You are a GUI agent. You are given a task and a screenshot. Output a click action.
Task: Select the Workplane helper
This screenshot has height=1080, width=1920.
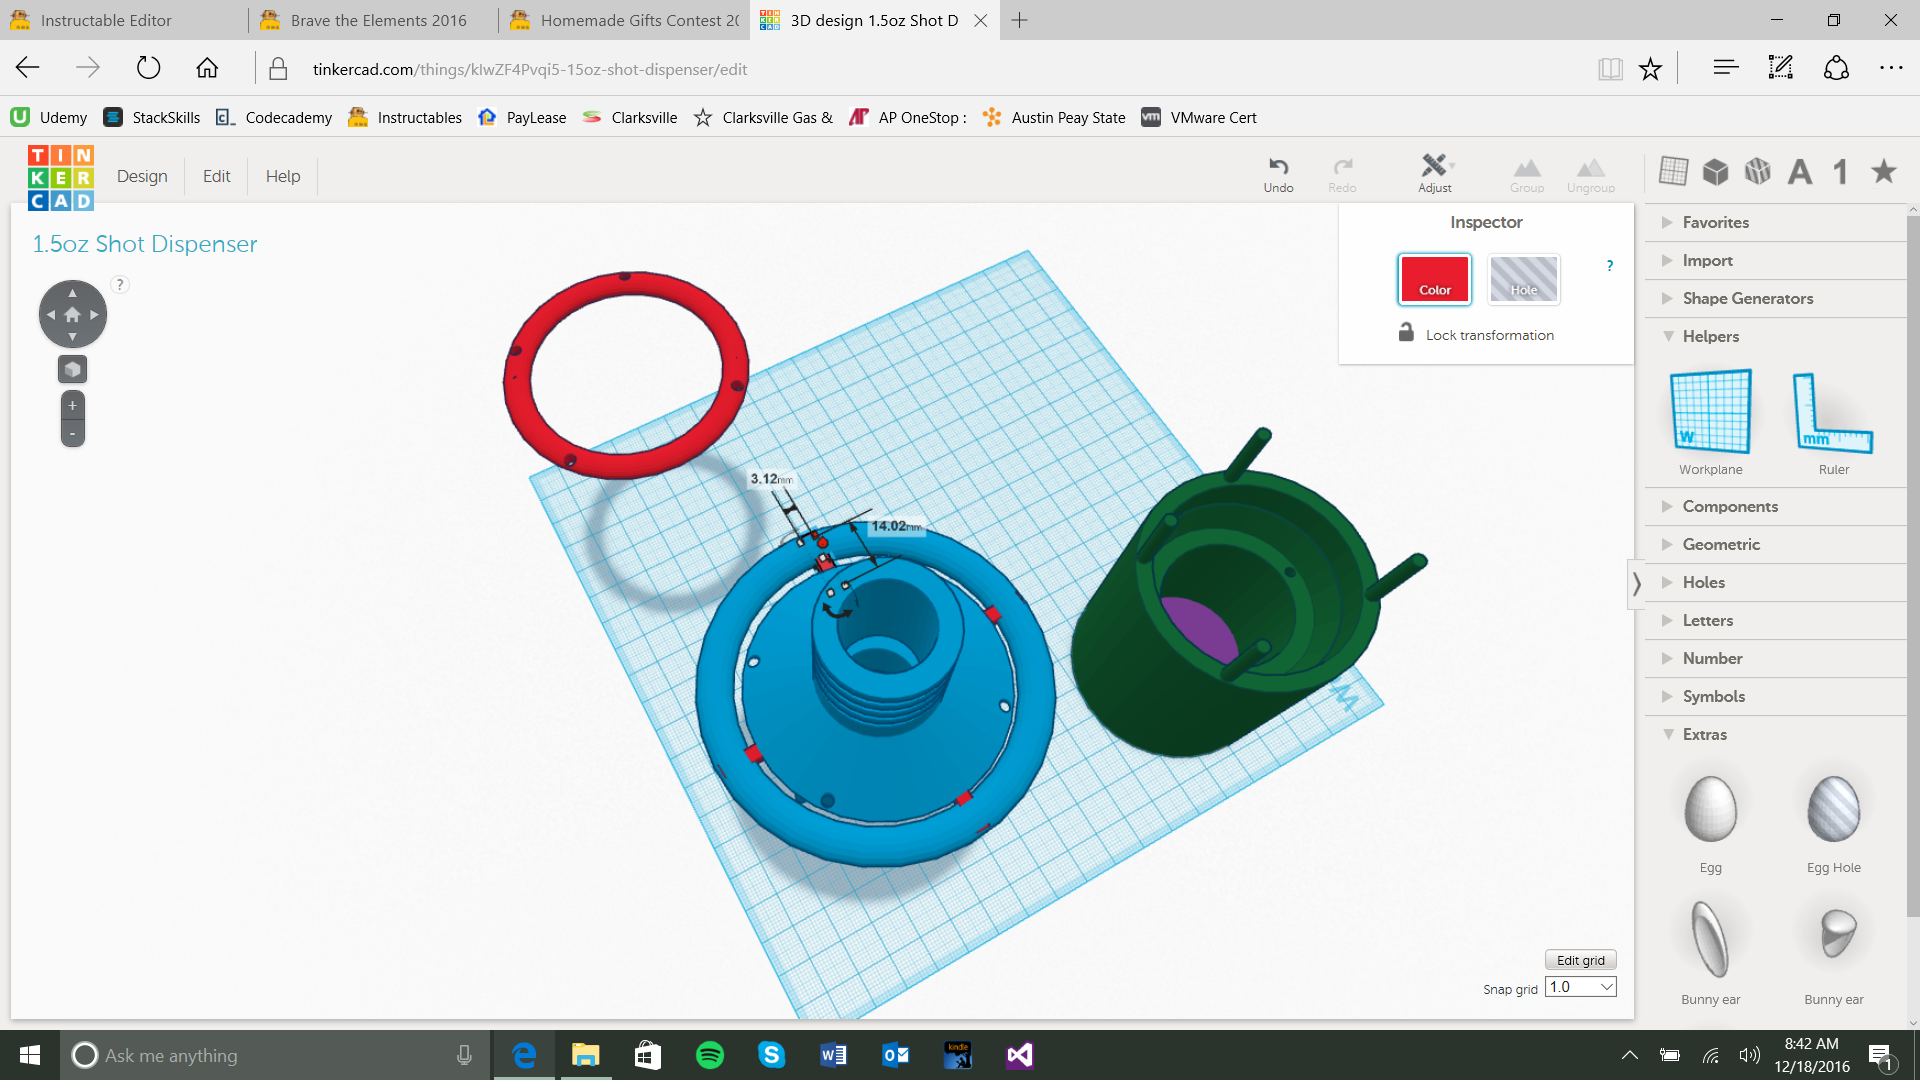(x=1710, y=422)
